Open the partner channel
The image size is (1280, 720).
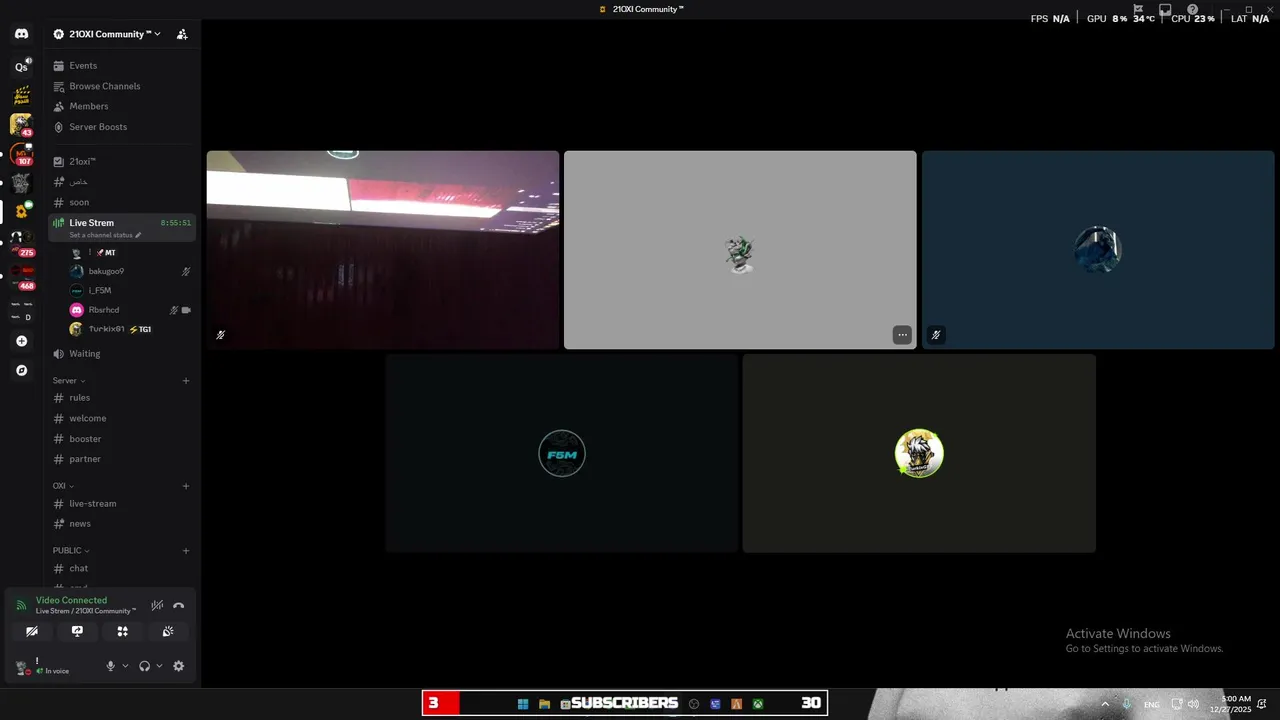coord(122,459)
